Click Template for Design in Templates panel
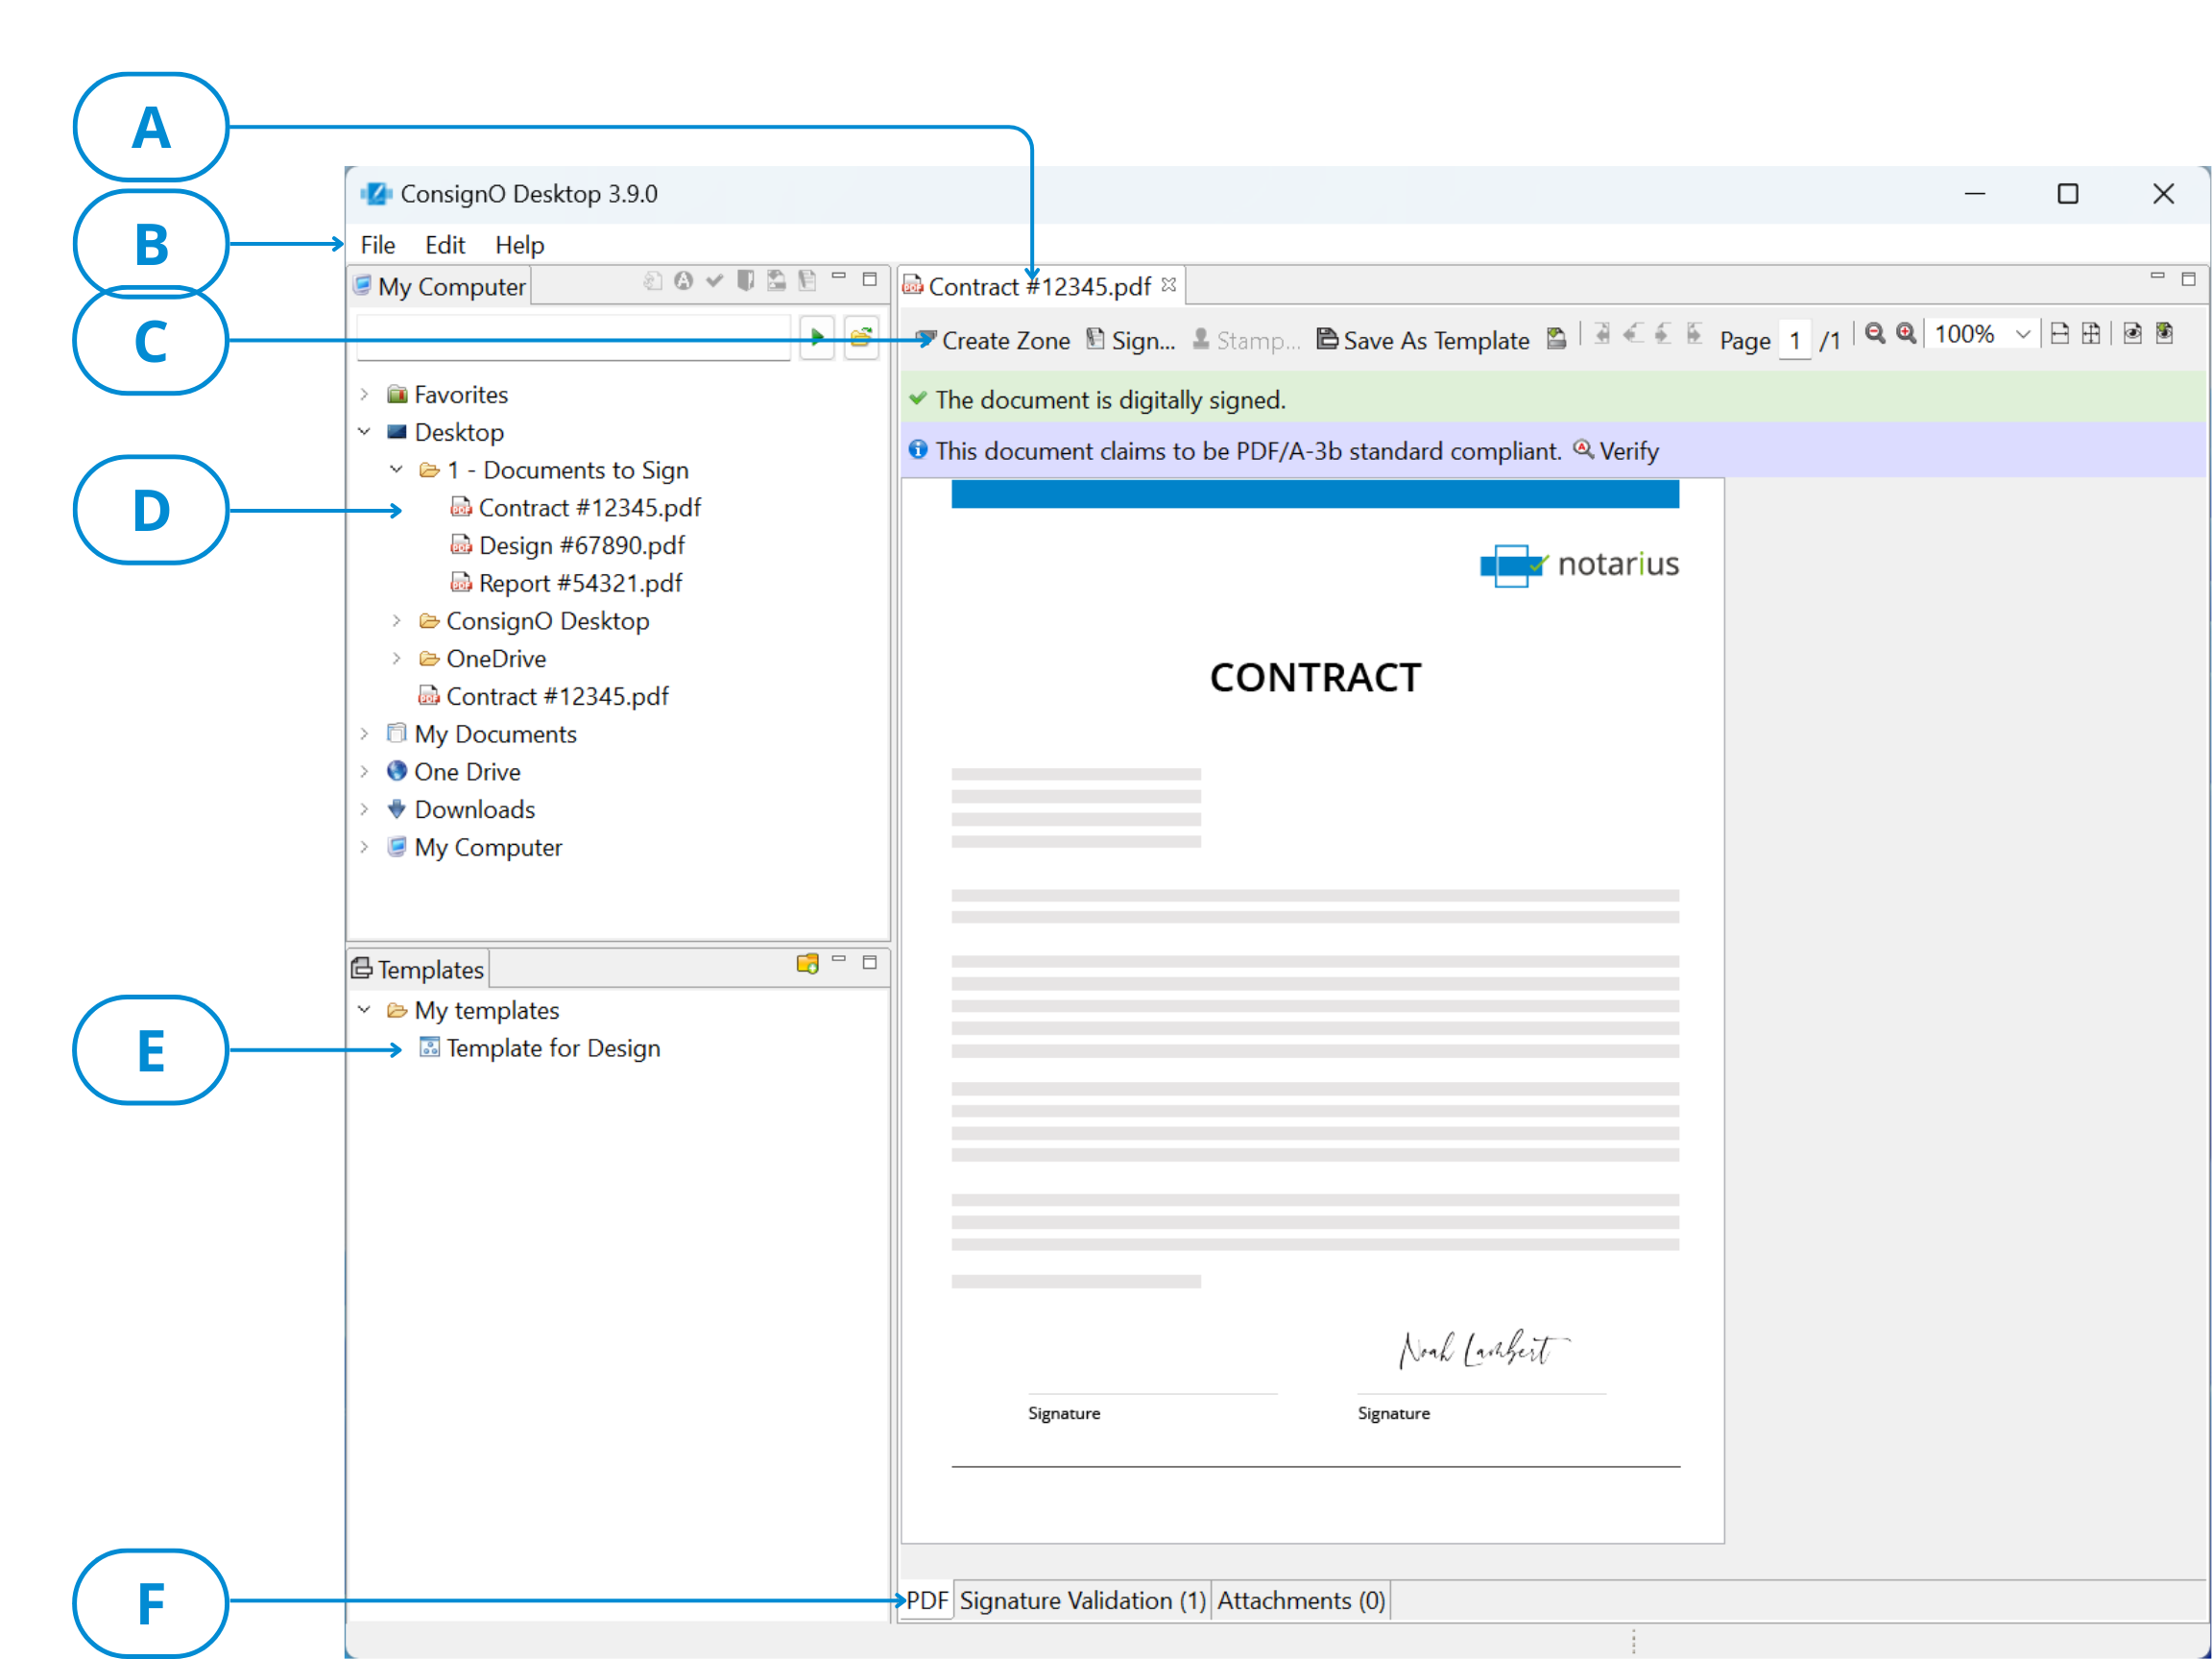Viewport: 2212px width, 1659px height. 554,1047
